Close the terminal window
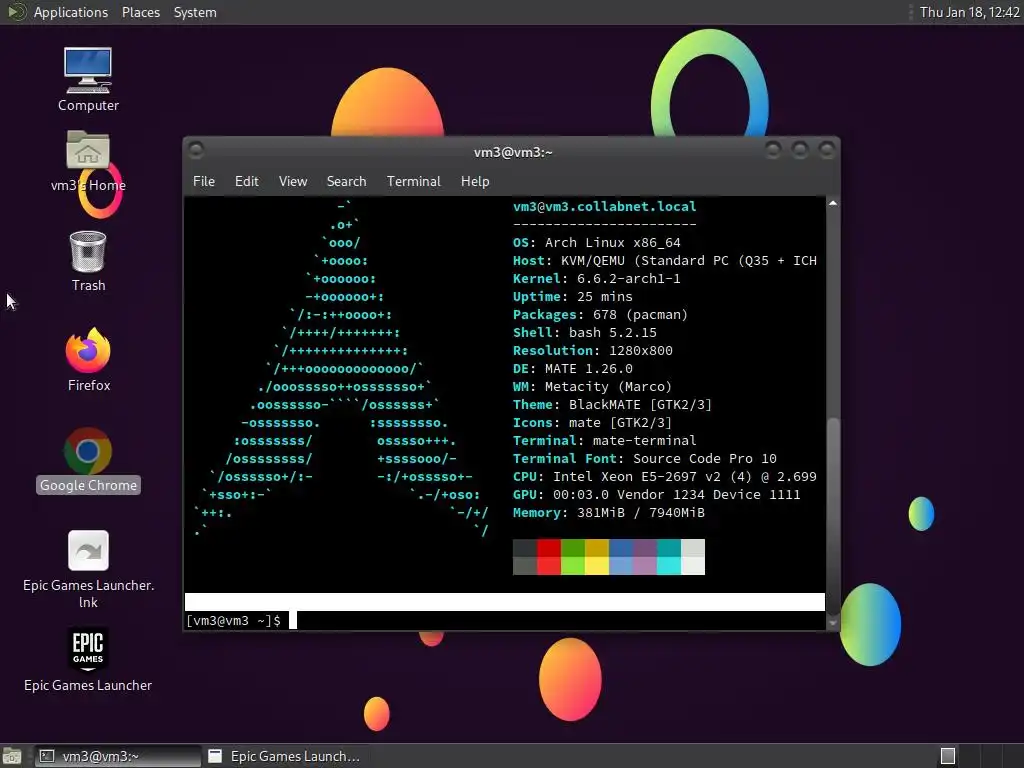This screenshot has width=1024, height=768. click(827, 150)
